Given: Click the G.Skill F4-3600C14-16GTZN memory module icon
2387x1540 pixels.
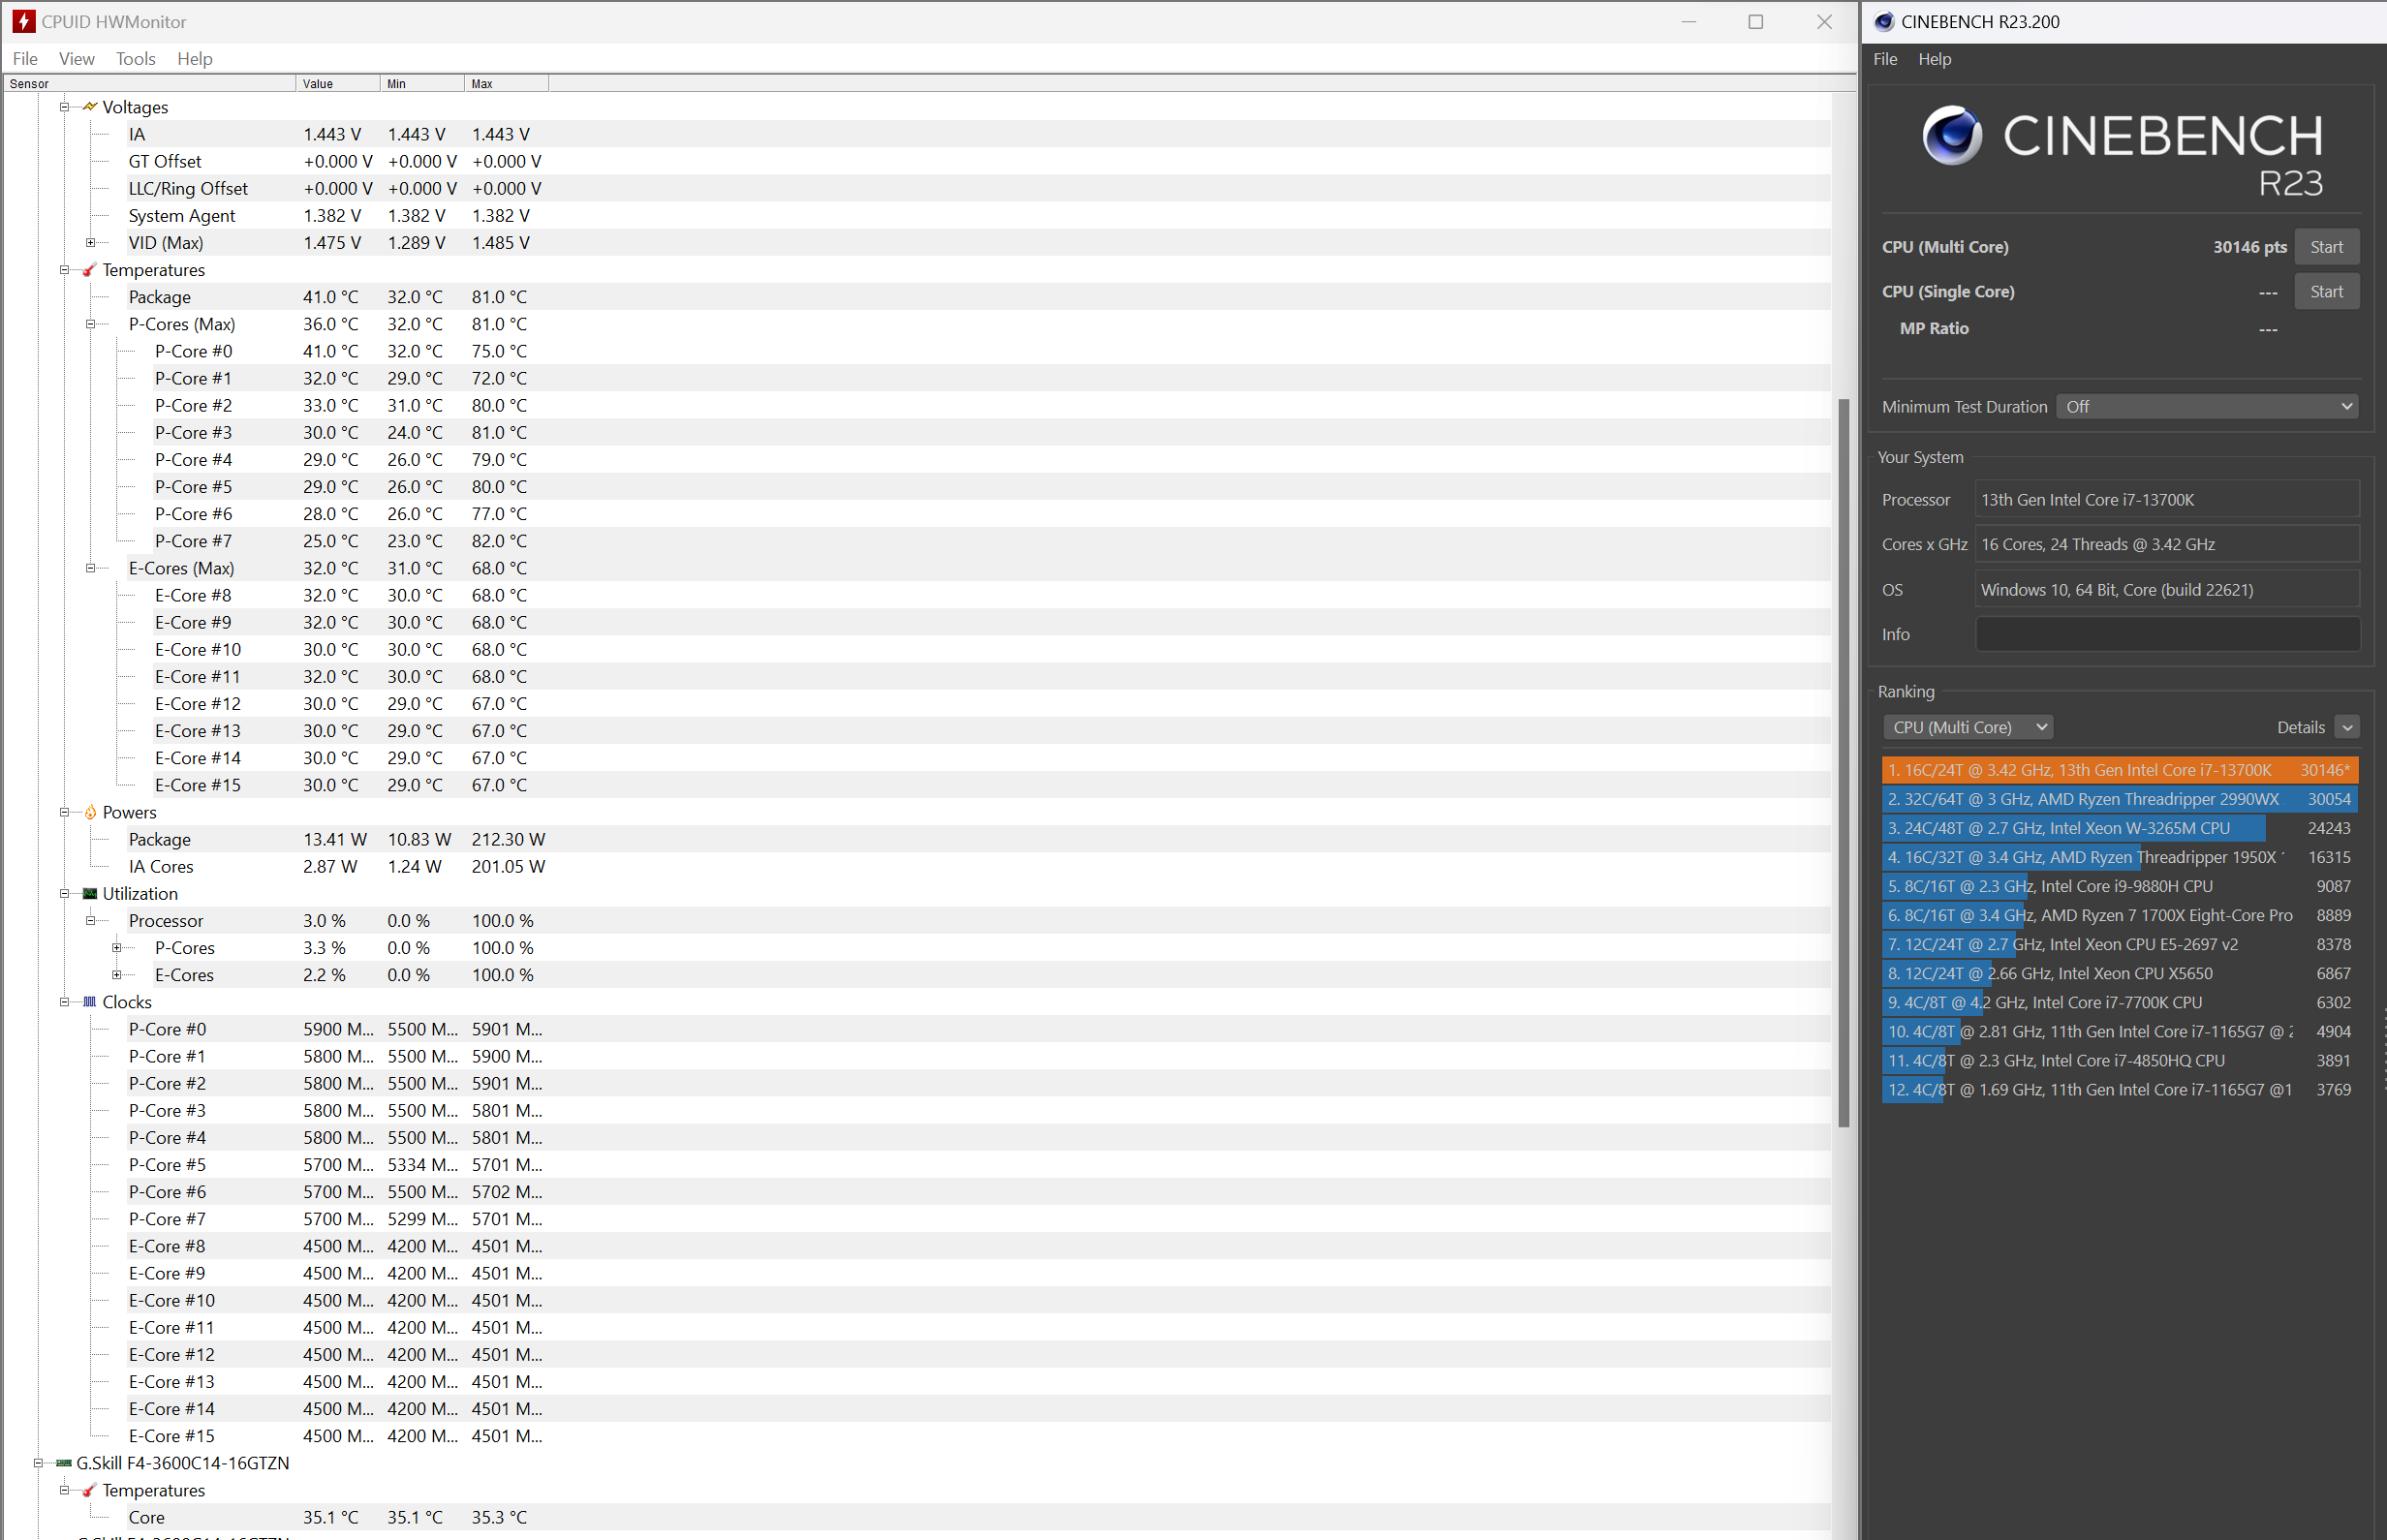Looking at the screenshot, I should point(64,1463).
